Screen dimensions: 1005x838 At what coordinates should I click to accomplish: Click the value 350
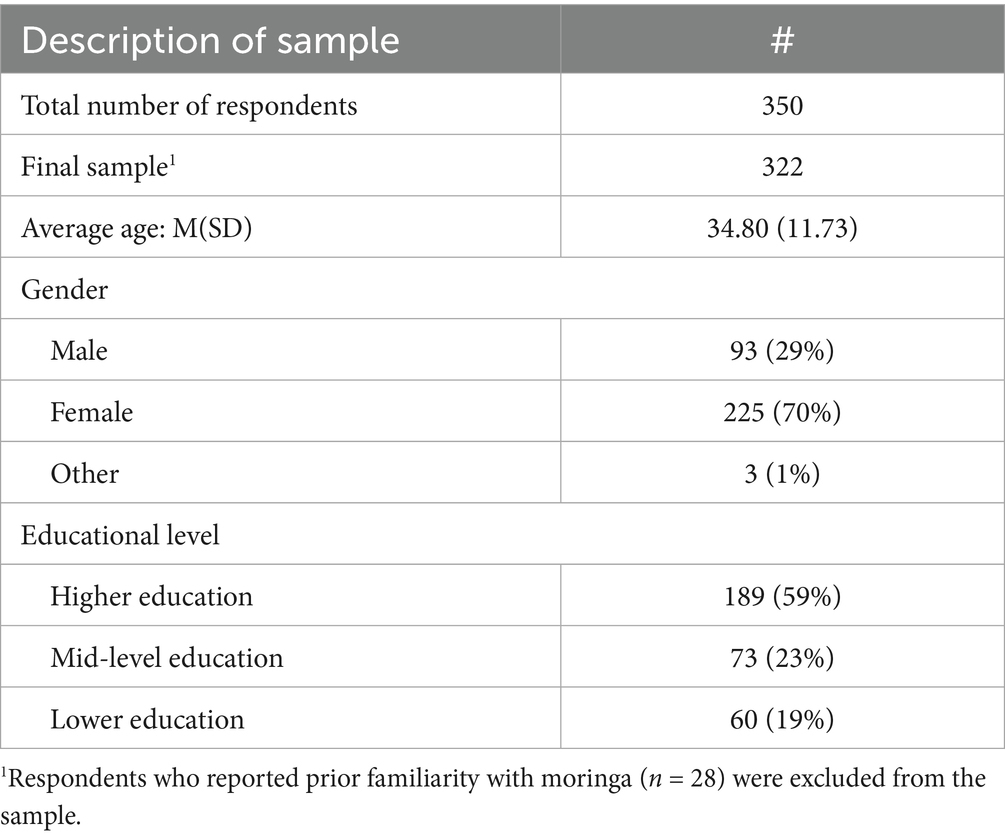click(x=782, y=105)
